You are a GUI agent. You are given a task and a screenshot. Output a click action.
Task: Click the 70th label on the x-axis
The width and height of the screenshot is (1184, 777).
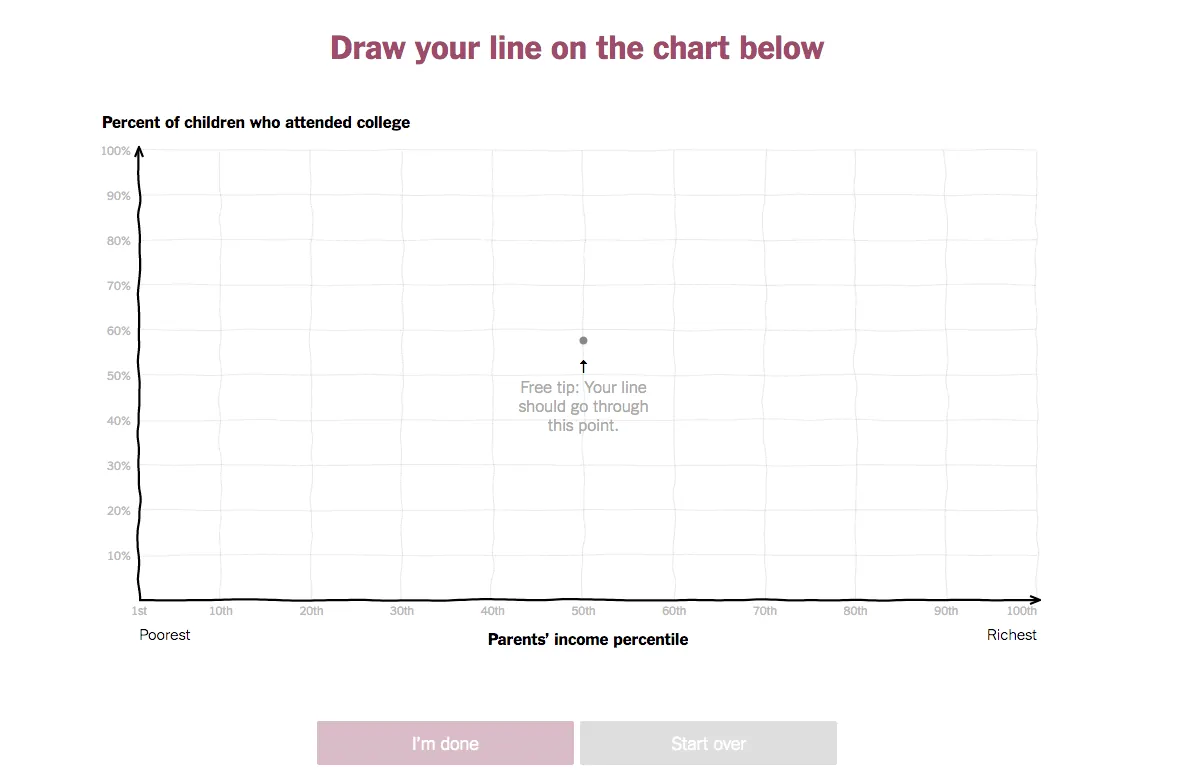(764, 610)
